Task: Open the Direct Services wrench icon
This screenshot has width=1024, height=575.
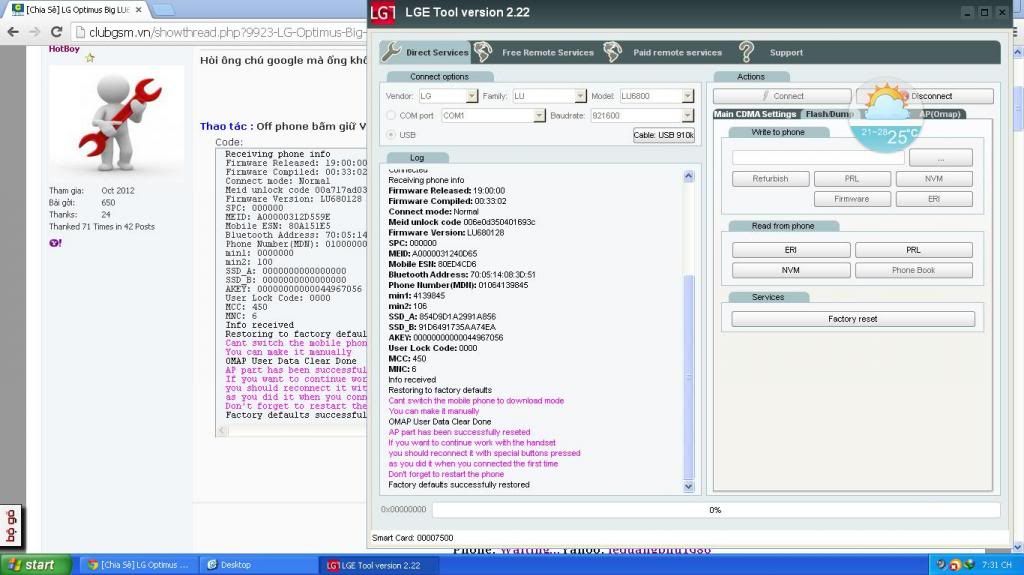Action: tap(391, 51)
